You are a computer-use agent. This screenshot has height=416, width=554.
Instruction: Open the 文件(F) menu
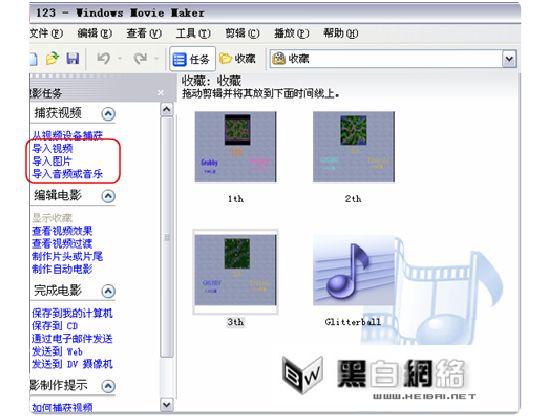46,34
